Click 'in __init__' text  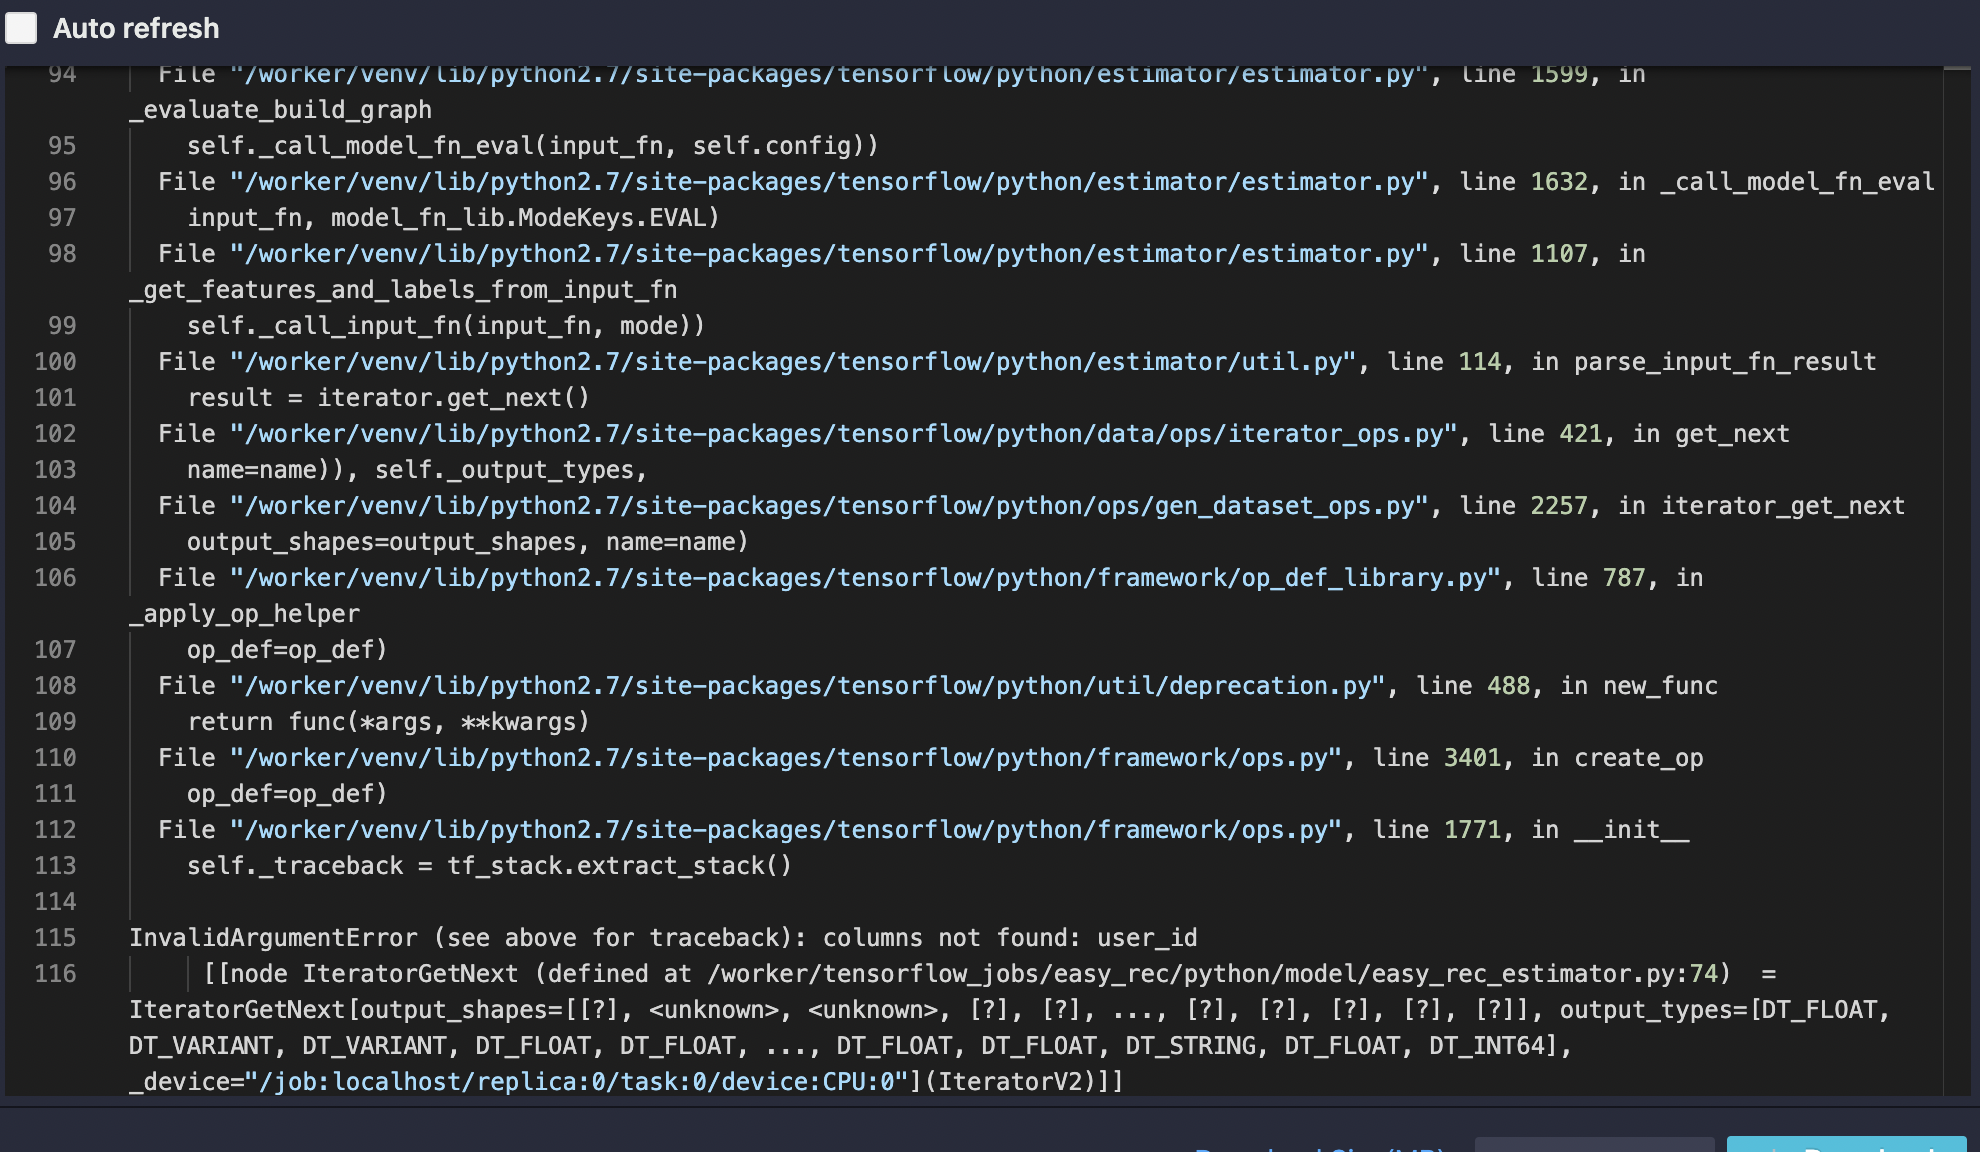tap(1610, 830)
